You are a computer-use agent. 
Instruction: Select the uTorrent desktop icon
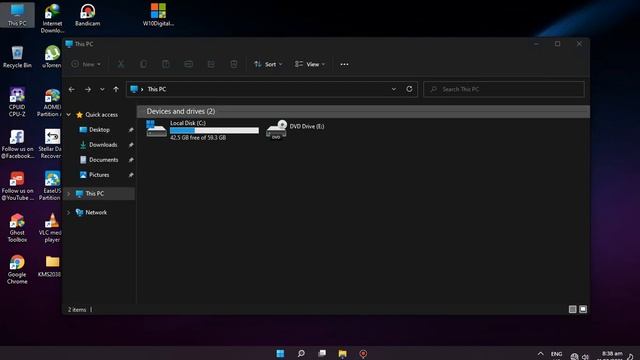click(52, 57)
